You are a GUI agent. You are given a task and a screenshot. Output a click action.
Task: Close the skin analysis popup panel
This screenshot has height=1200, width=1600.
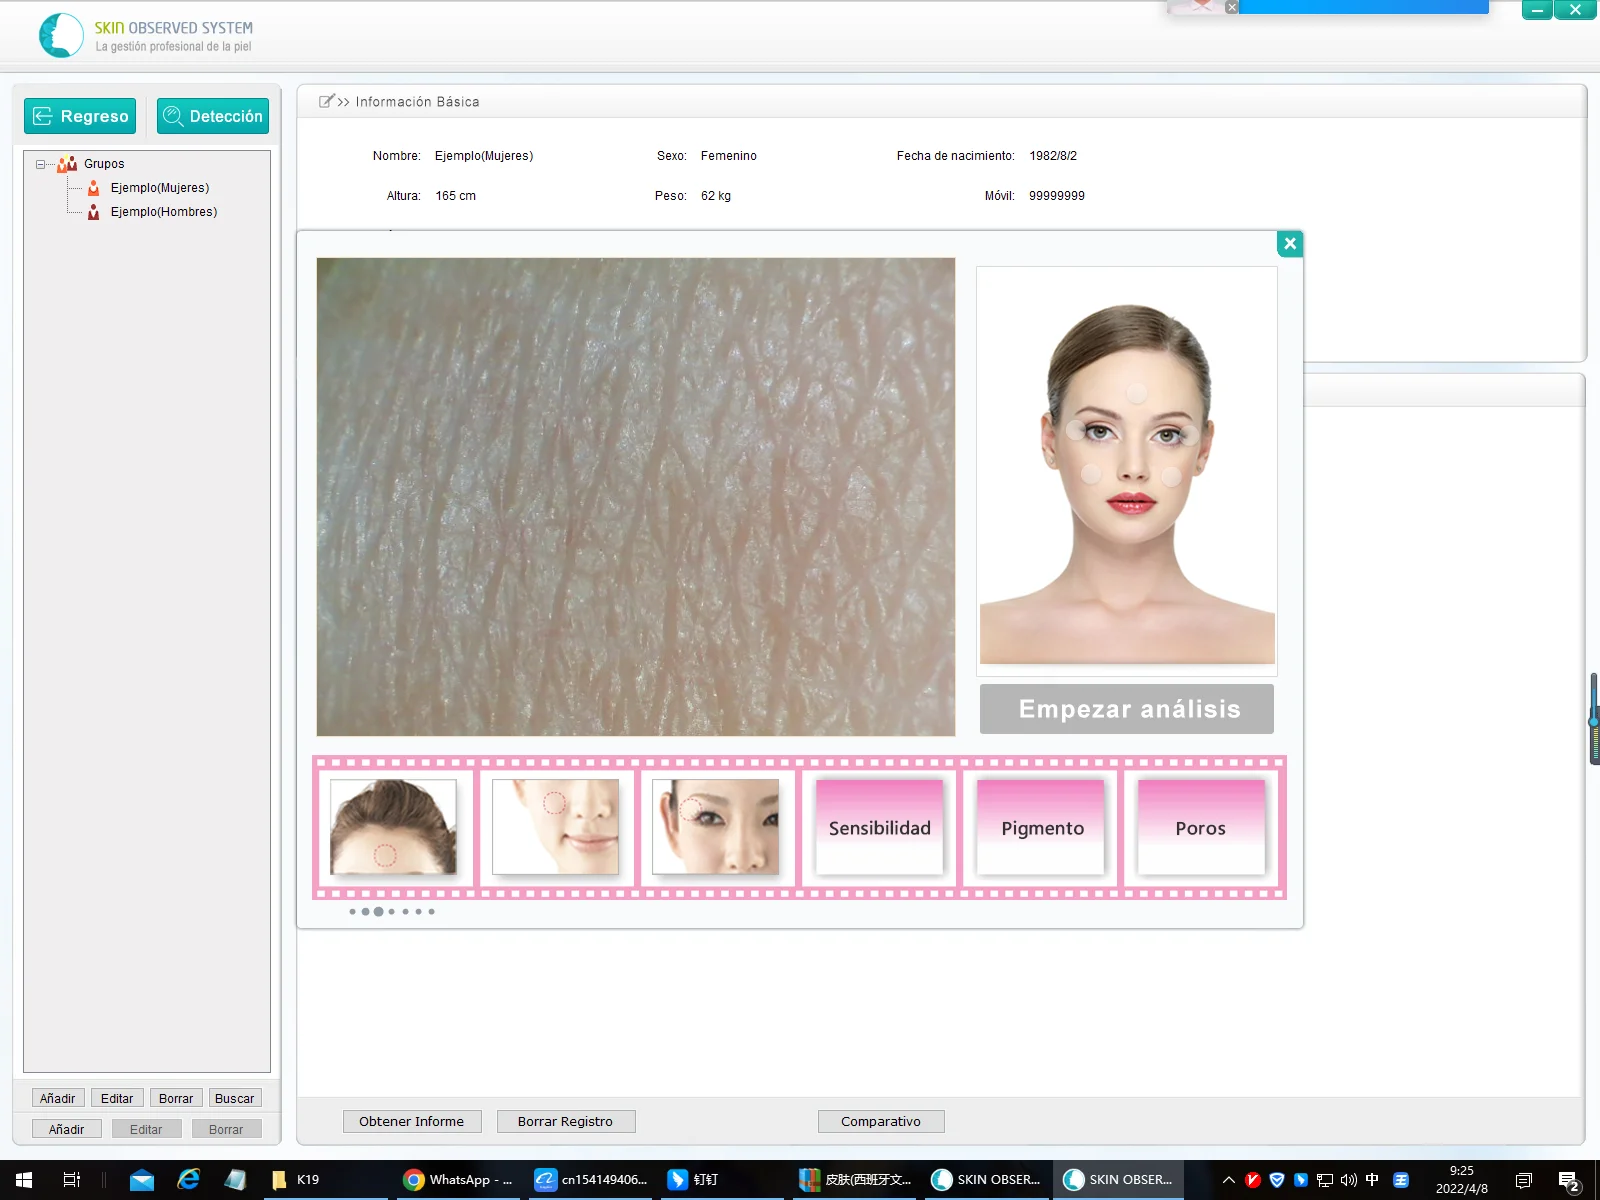[1290, 243]
